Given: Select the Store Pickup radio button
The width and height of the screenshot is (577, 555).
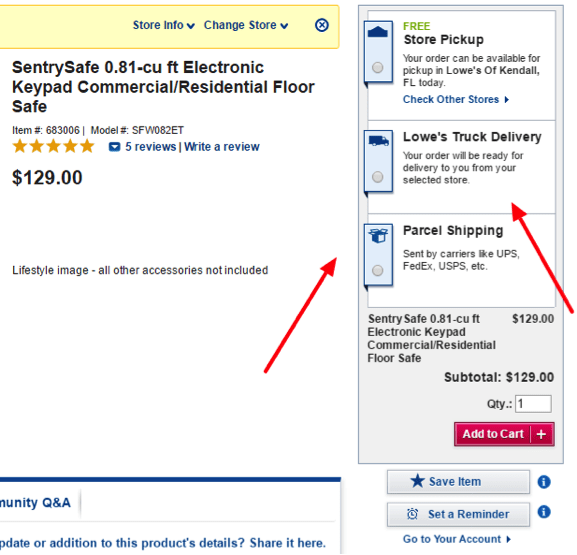Looking at the screenshot, I should pos(378,67).
